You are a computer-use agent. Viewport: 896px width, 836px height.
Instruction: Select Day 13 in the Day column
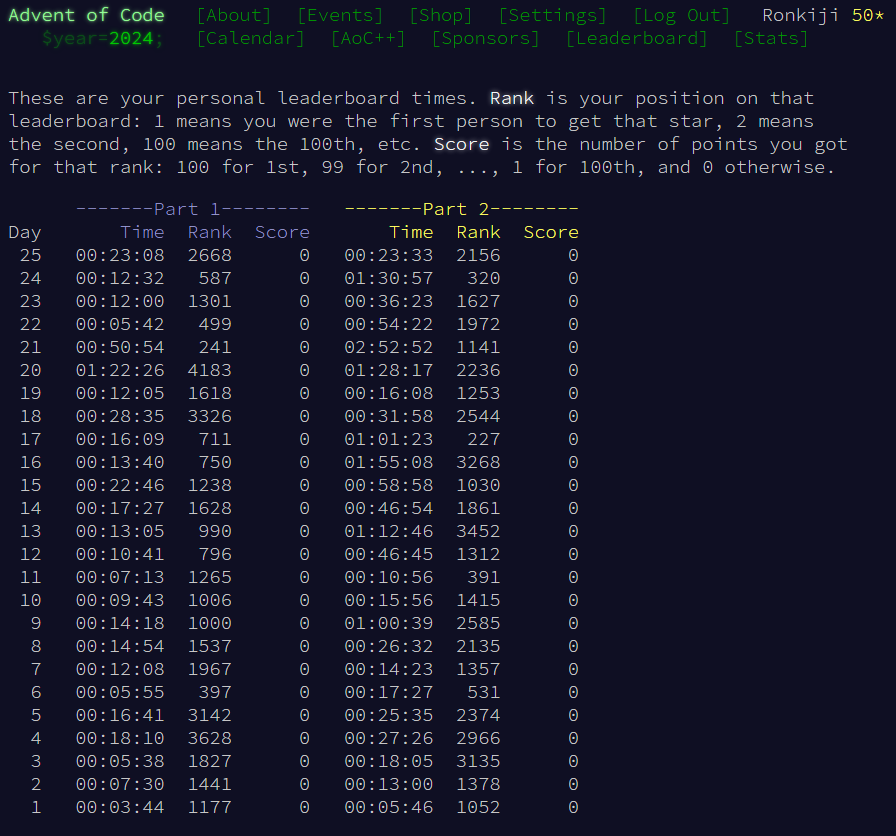coord(30,531)
